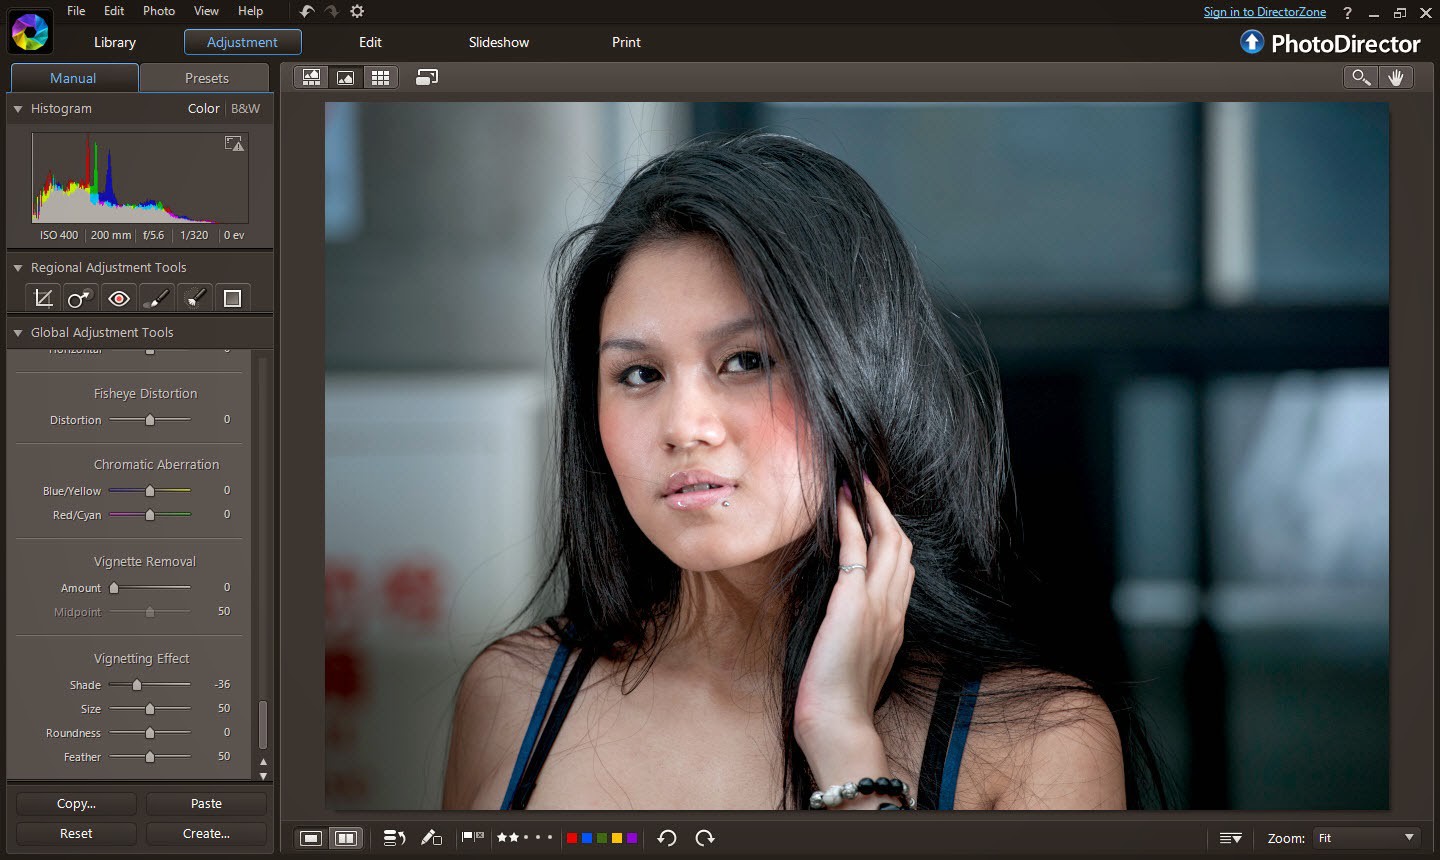Click the PhotoDirector color wheel logo

pyautogui.click(x=30, y=33)
